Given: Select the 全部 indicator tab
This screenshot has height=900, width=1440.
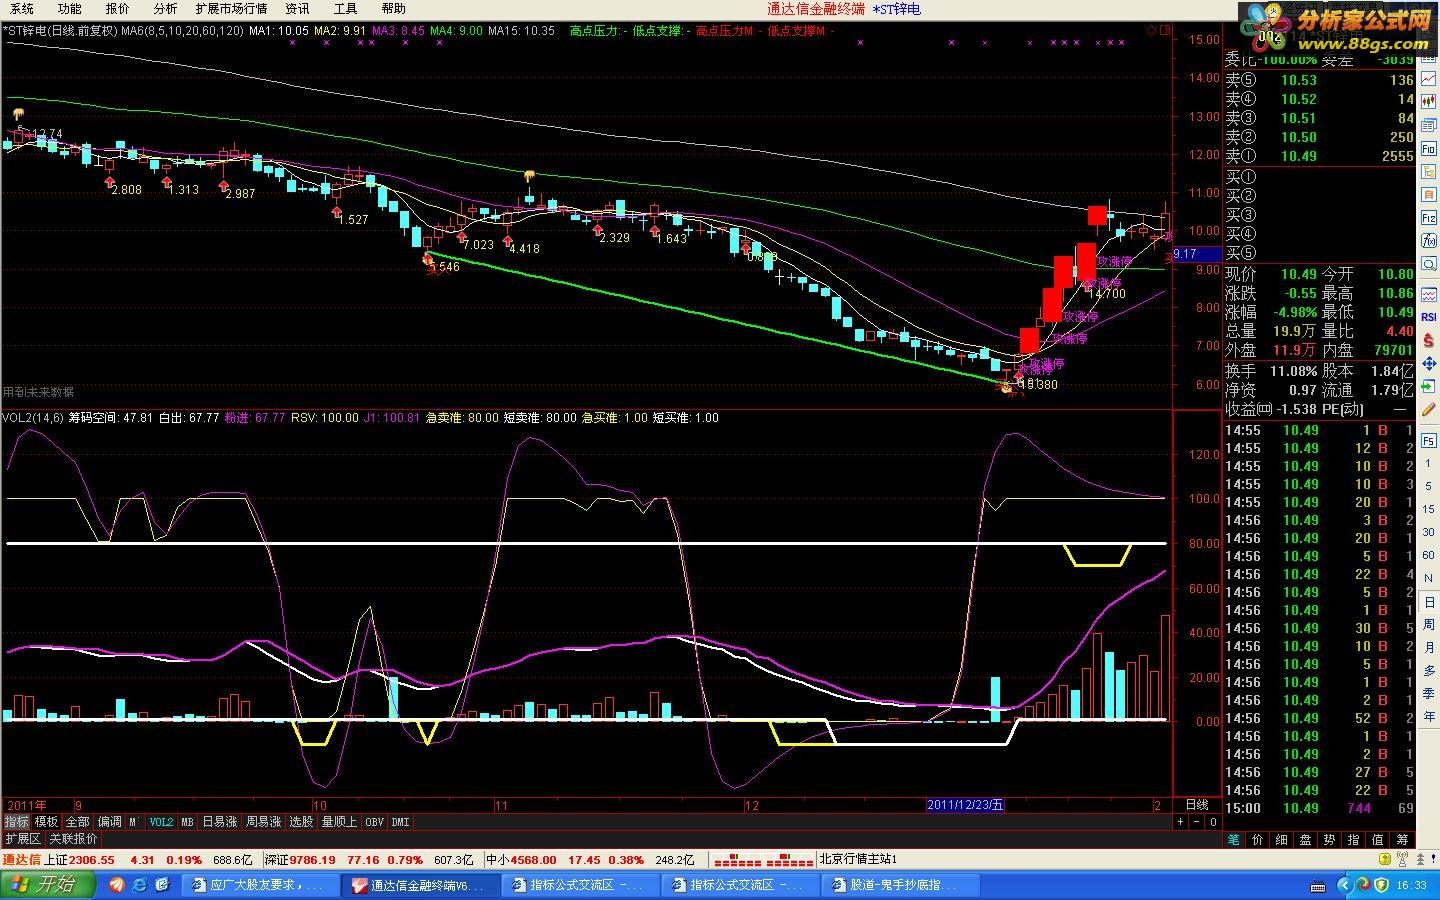Looking at the screenshot, I should [x=77, y=822].
